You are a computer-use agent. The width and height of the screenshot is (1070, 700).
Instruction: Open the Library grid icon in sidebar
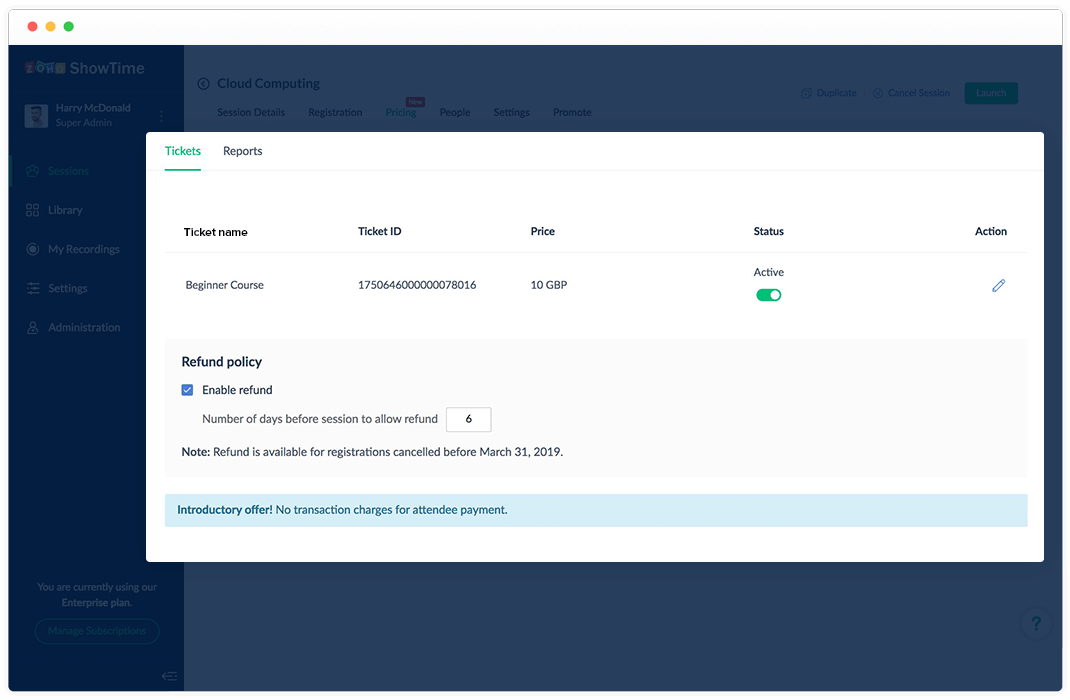point(32,210)
